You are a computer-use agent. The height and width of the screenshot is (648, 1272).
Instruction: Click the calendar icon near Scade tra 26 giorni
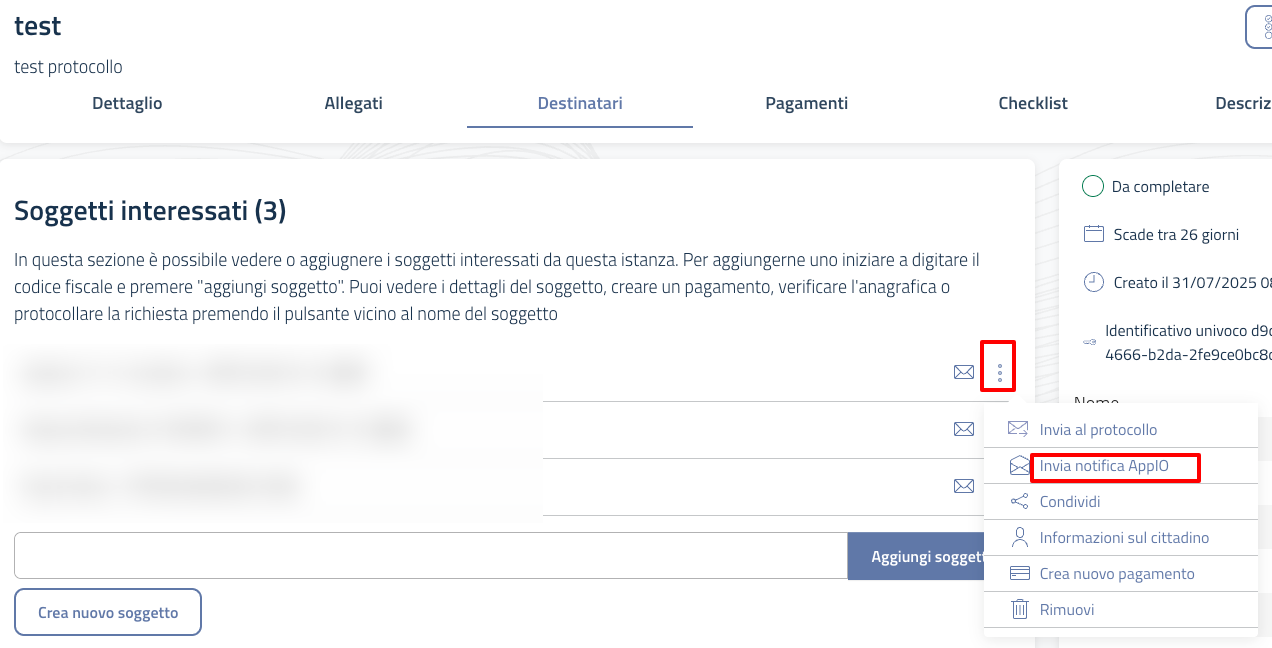click(x=1092, y=234)
